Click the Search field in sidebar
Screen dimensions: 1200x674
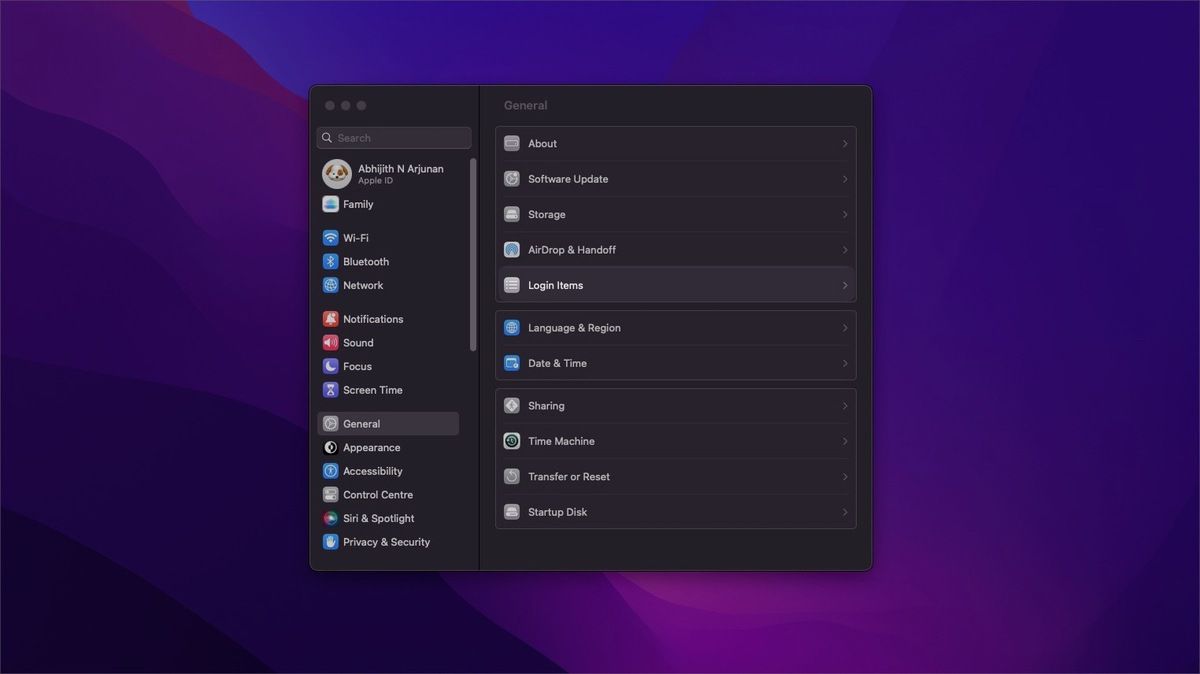pos(394,138)
